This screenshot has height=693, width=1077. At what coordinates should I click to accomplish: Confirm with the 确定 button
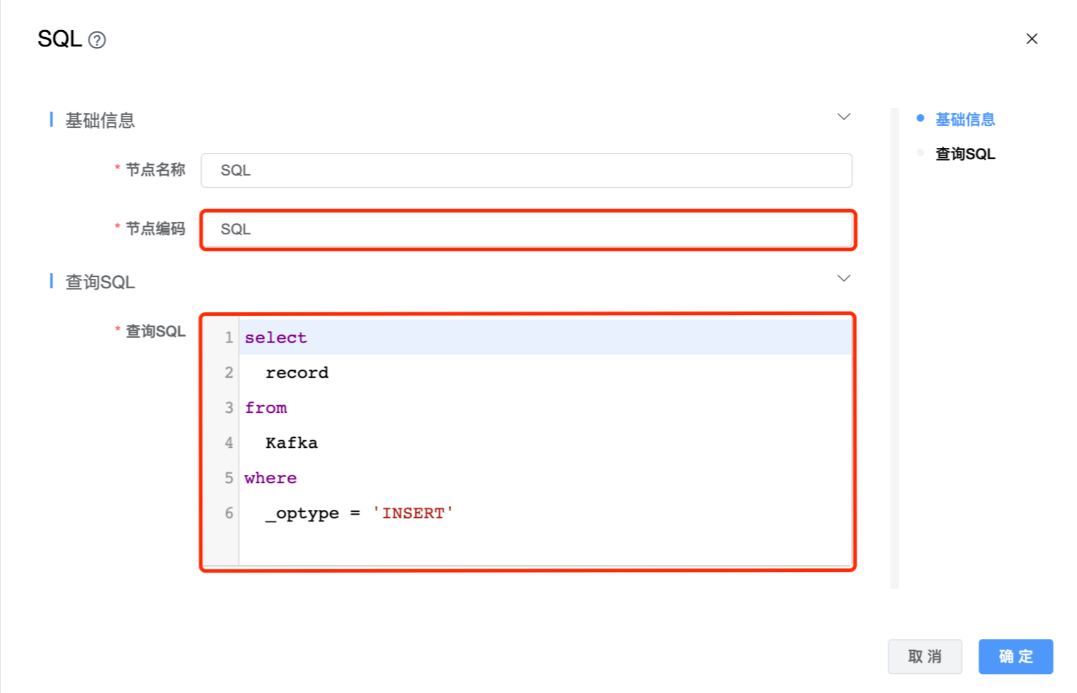pyautogui.click(x=1015, y=656)
